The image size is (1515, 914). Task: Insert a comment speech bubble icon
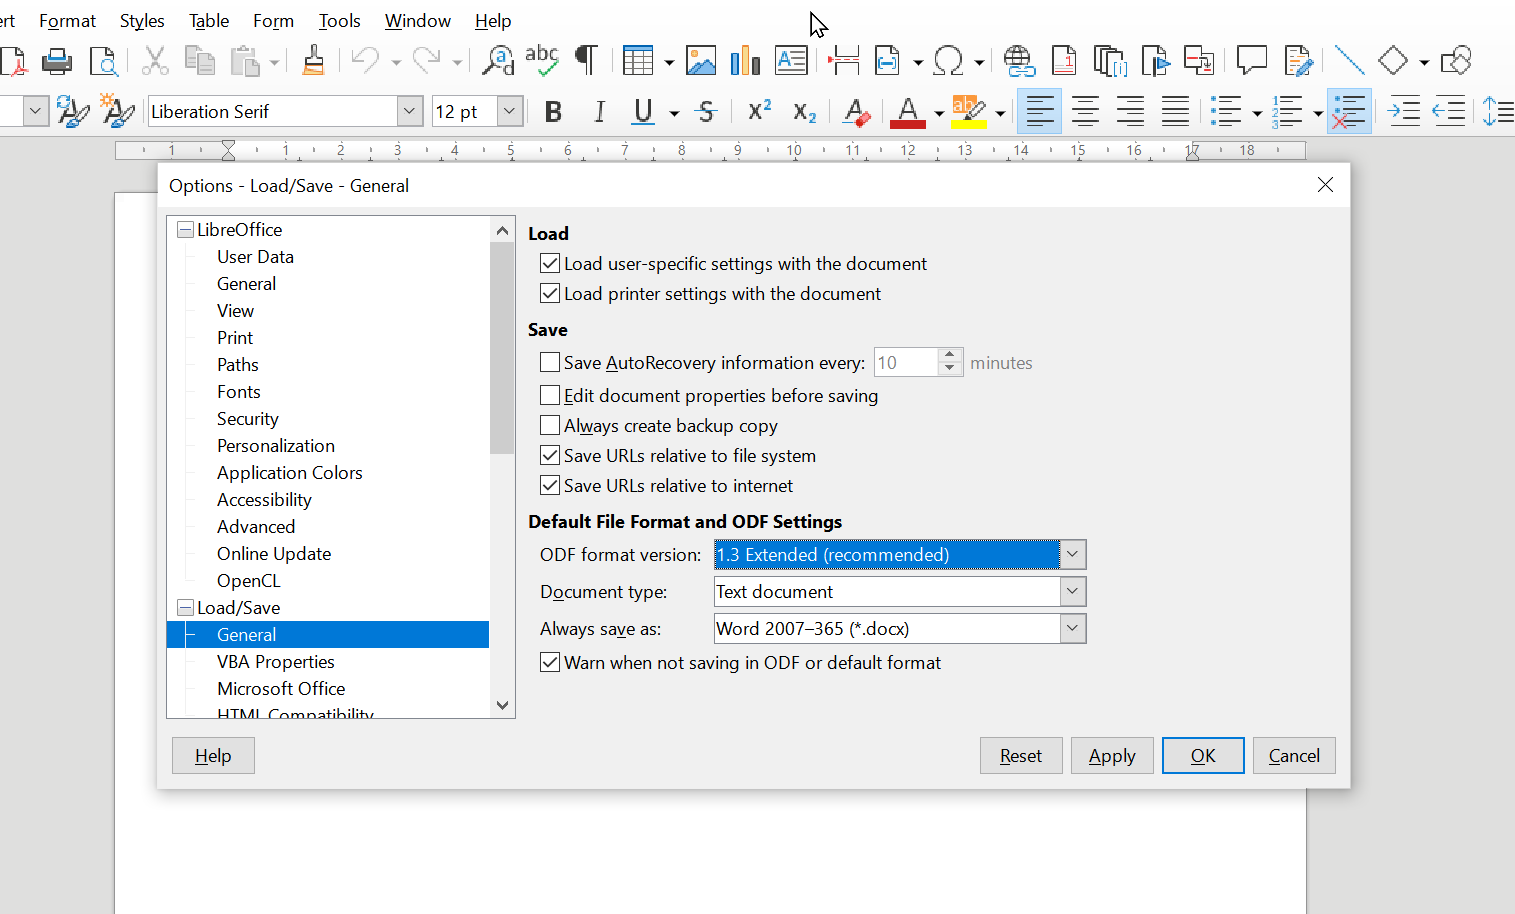point(1251,61)
